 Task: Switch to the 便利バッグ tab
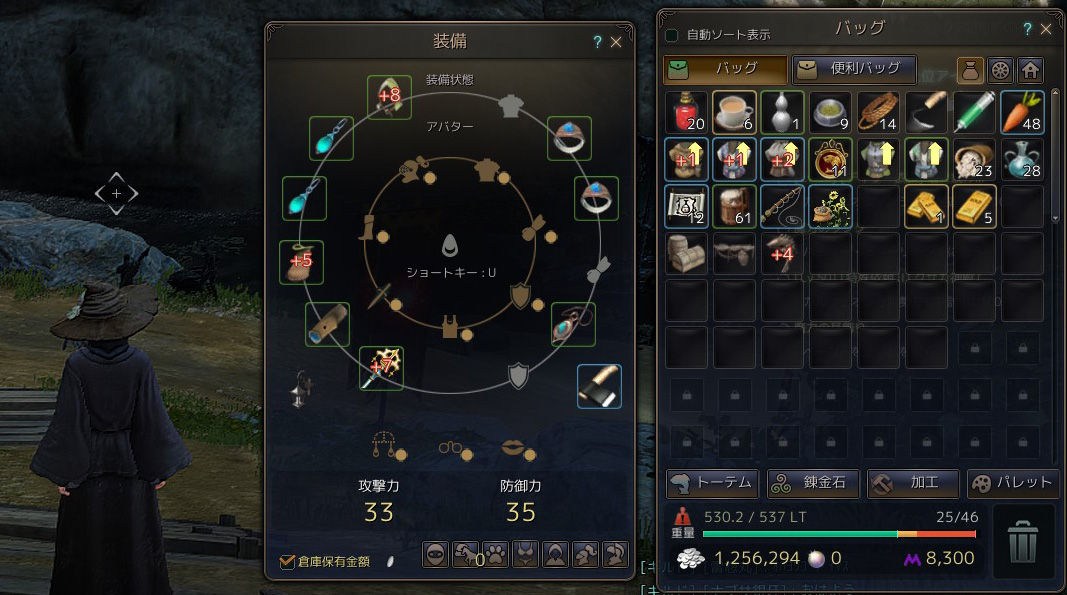(x=854, y=69)
